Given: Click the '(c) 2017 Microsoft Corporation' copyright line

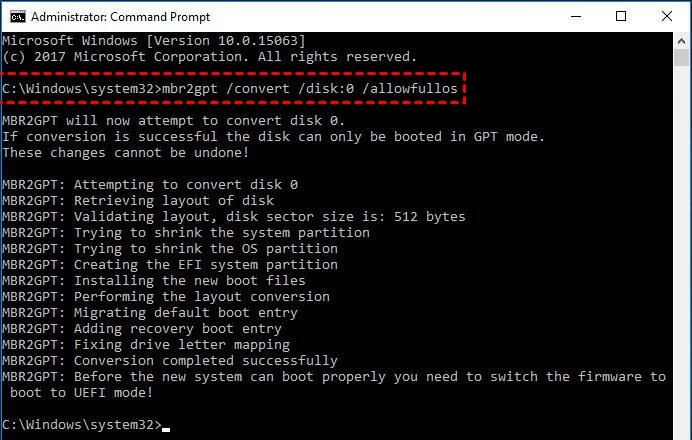Looking at the screenshot, I should 209,56.
